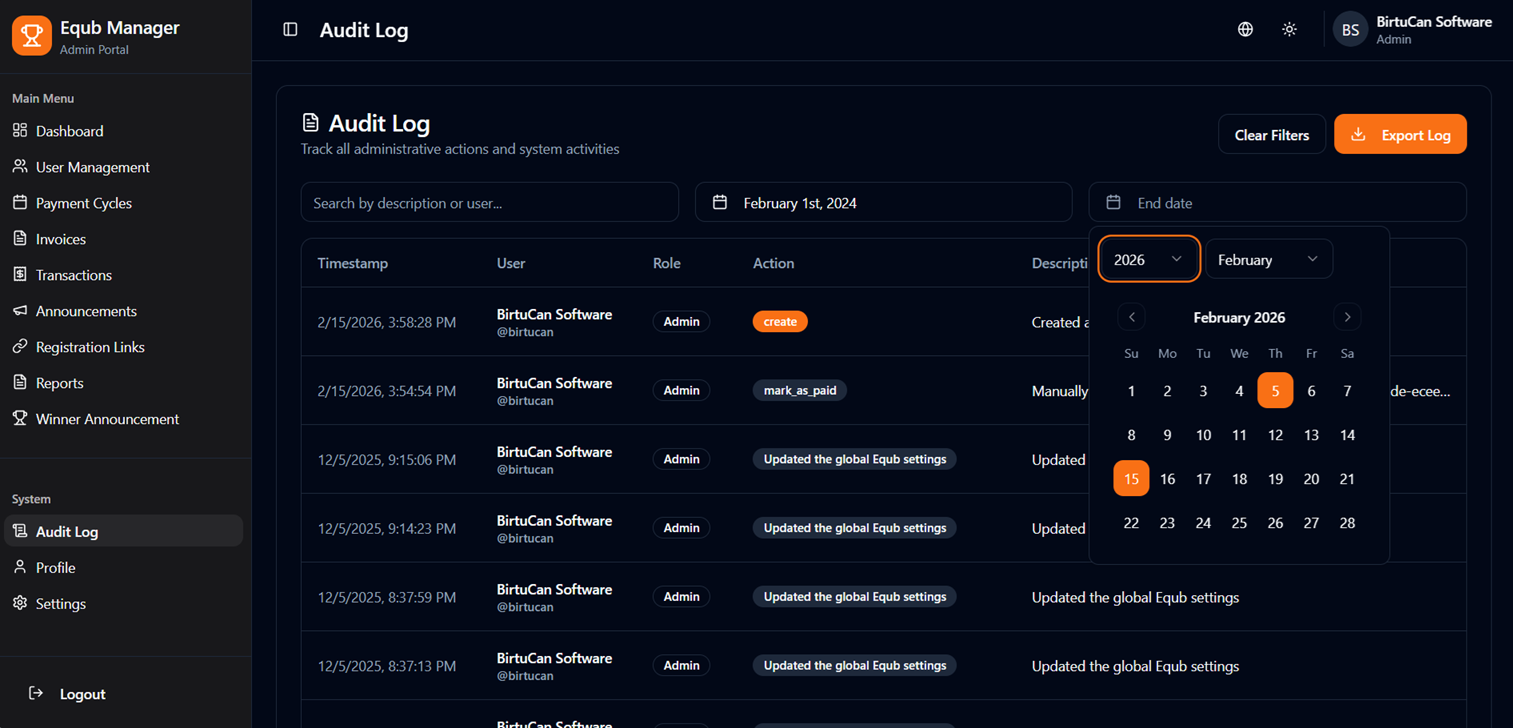This screenshot has height=728, width=1513.
Task: Go to next month in calendar
Action: (x=1347, y=317)
